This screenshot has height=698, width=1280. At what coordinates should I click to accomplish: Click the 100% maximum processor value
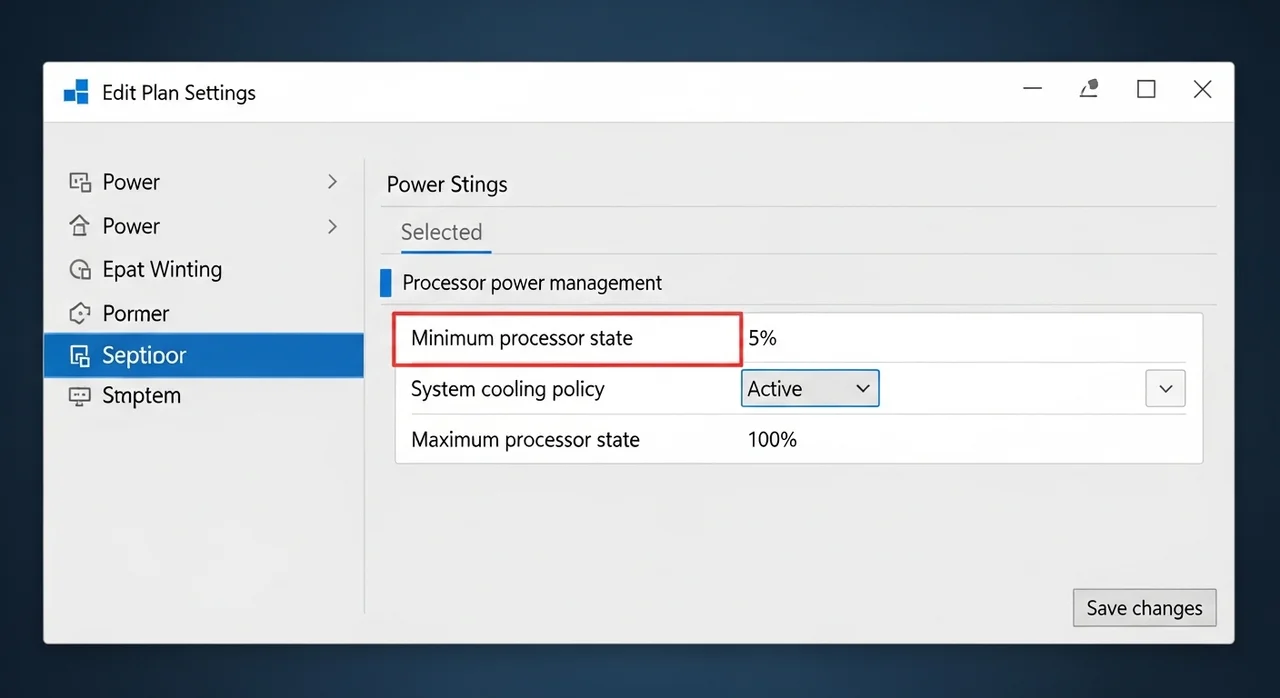(772, 440)
